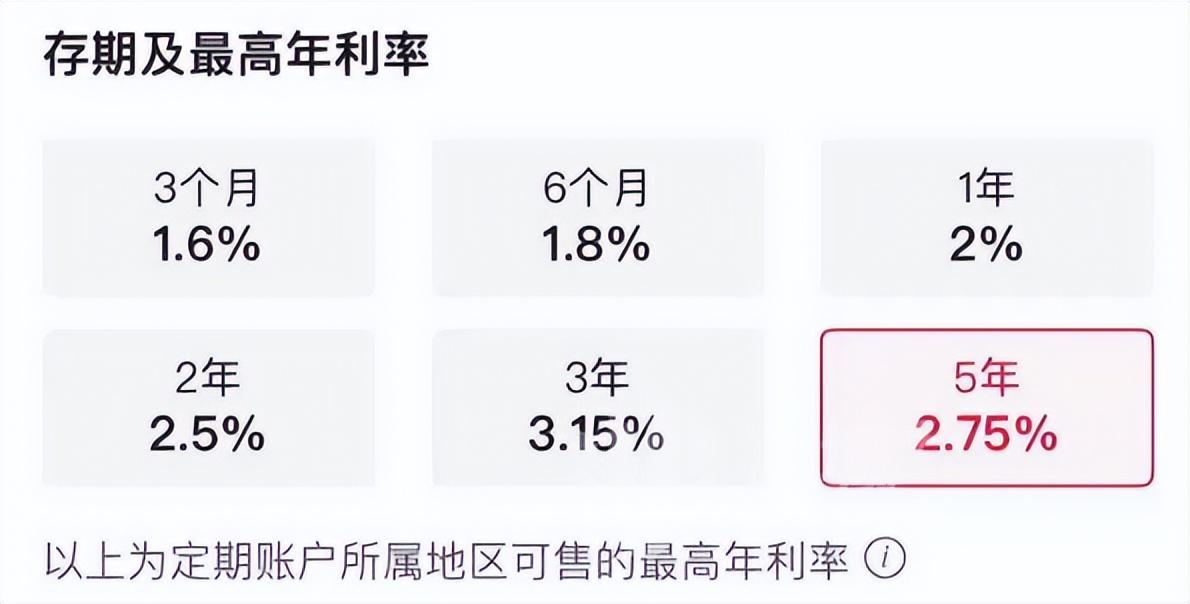
Task: Choose the 1年 deposit term card
Action: 986,217
